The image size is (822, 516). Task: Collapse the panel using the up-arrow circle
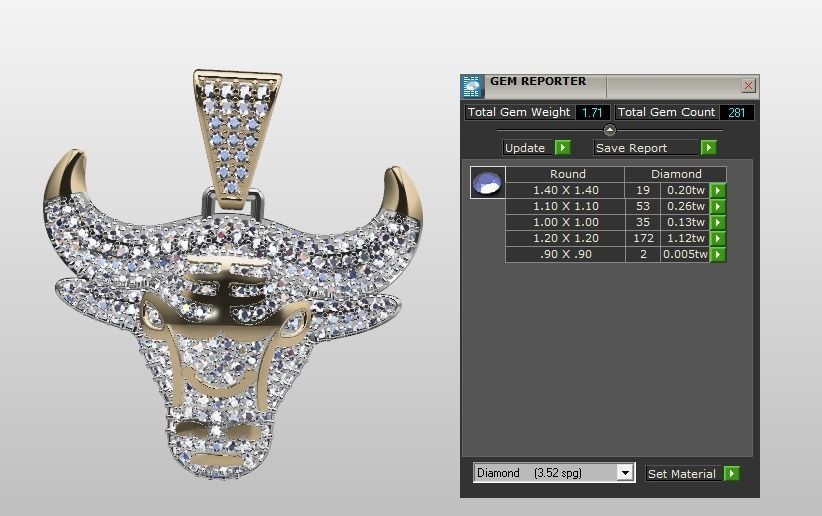[x=610, y=130]
